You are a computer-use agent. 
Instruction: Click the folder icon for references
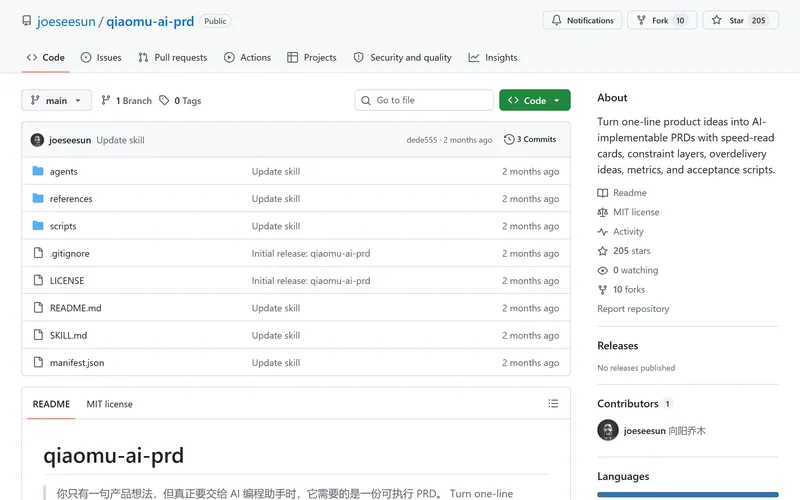(38, 198)
